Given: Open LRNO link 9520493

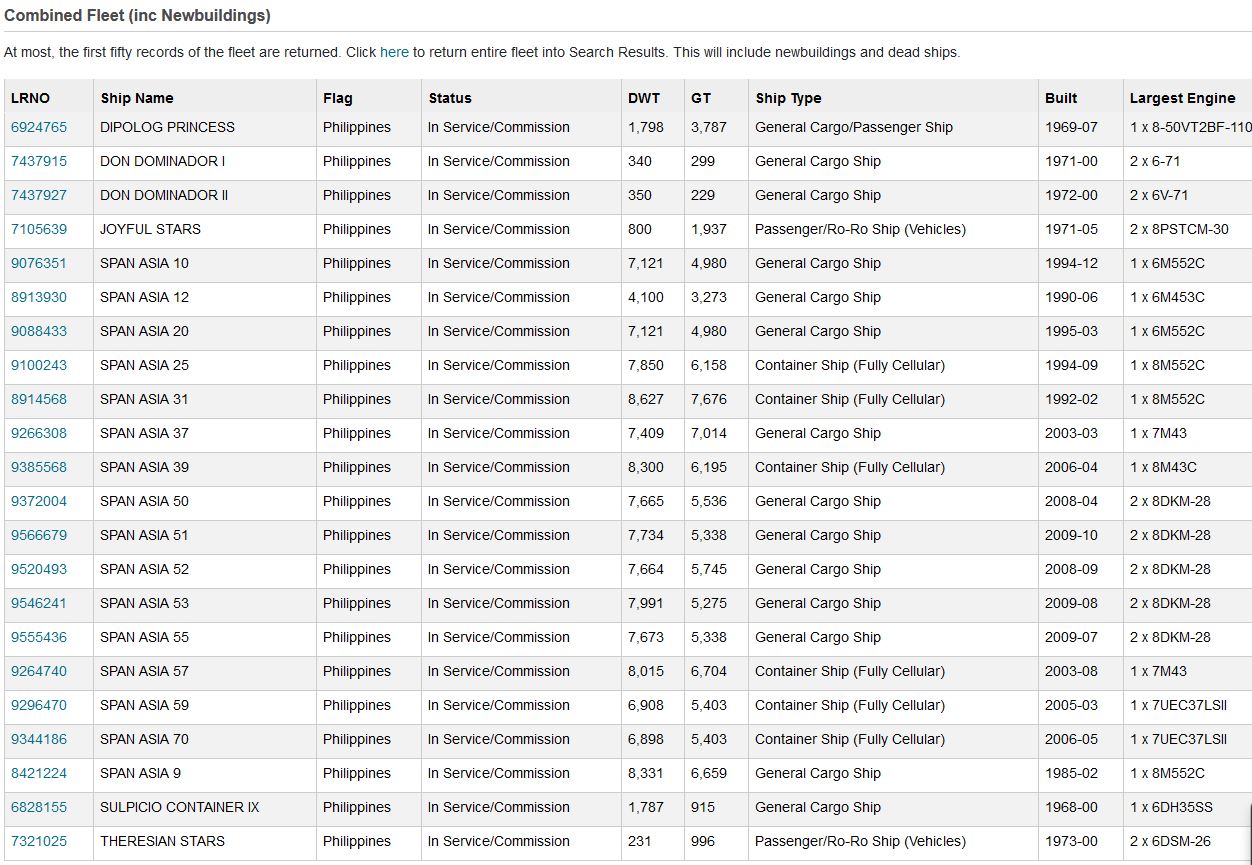Looking at the screenshot, I should [39, 569].
